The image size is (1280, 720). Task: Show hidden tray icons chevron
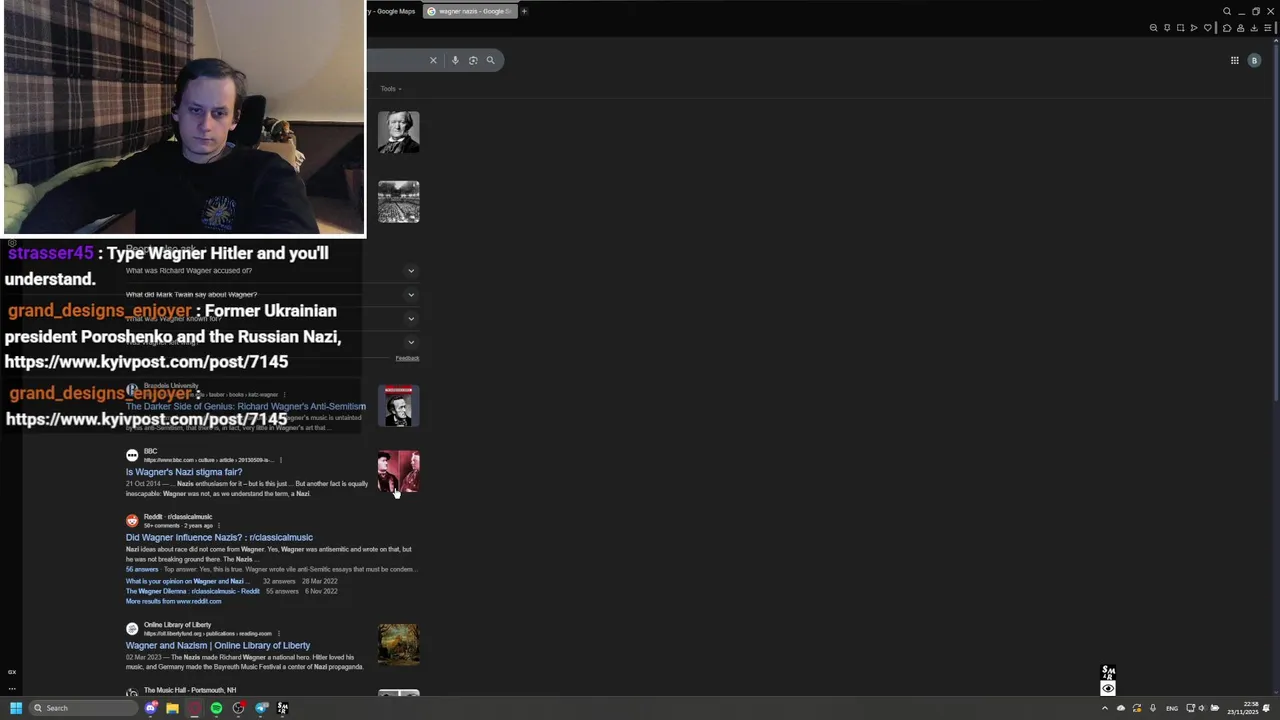coord(1105,708)
